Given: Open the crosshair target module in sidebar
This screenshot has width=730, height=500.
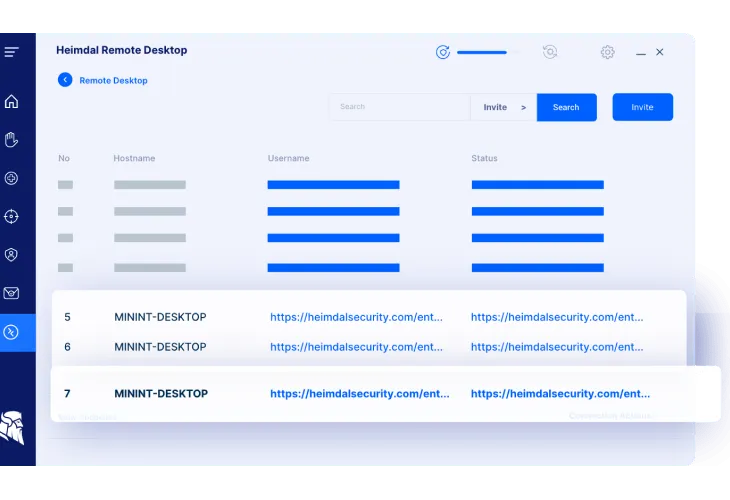Looking at the screenshot, I should pyautogui.click(x=12, y=216).
